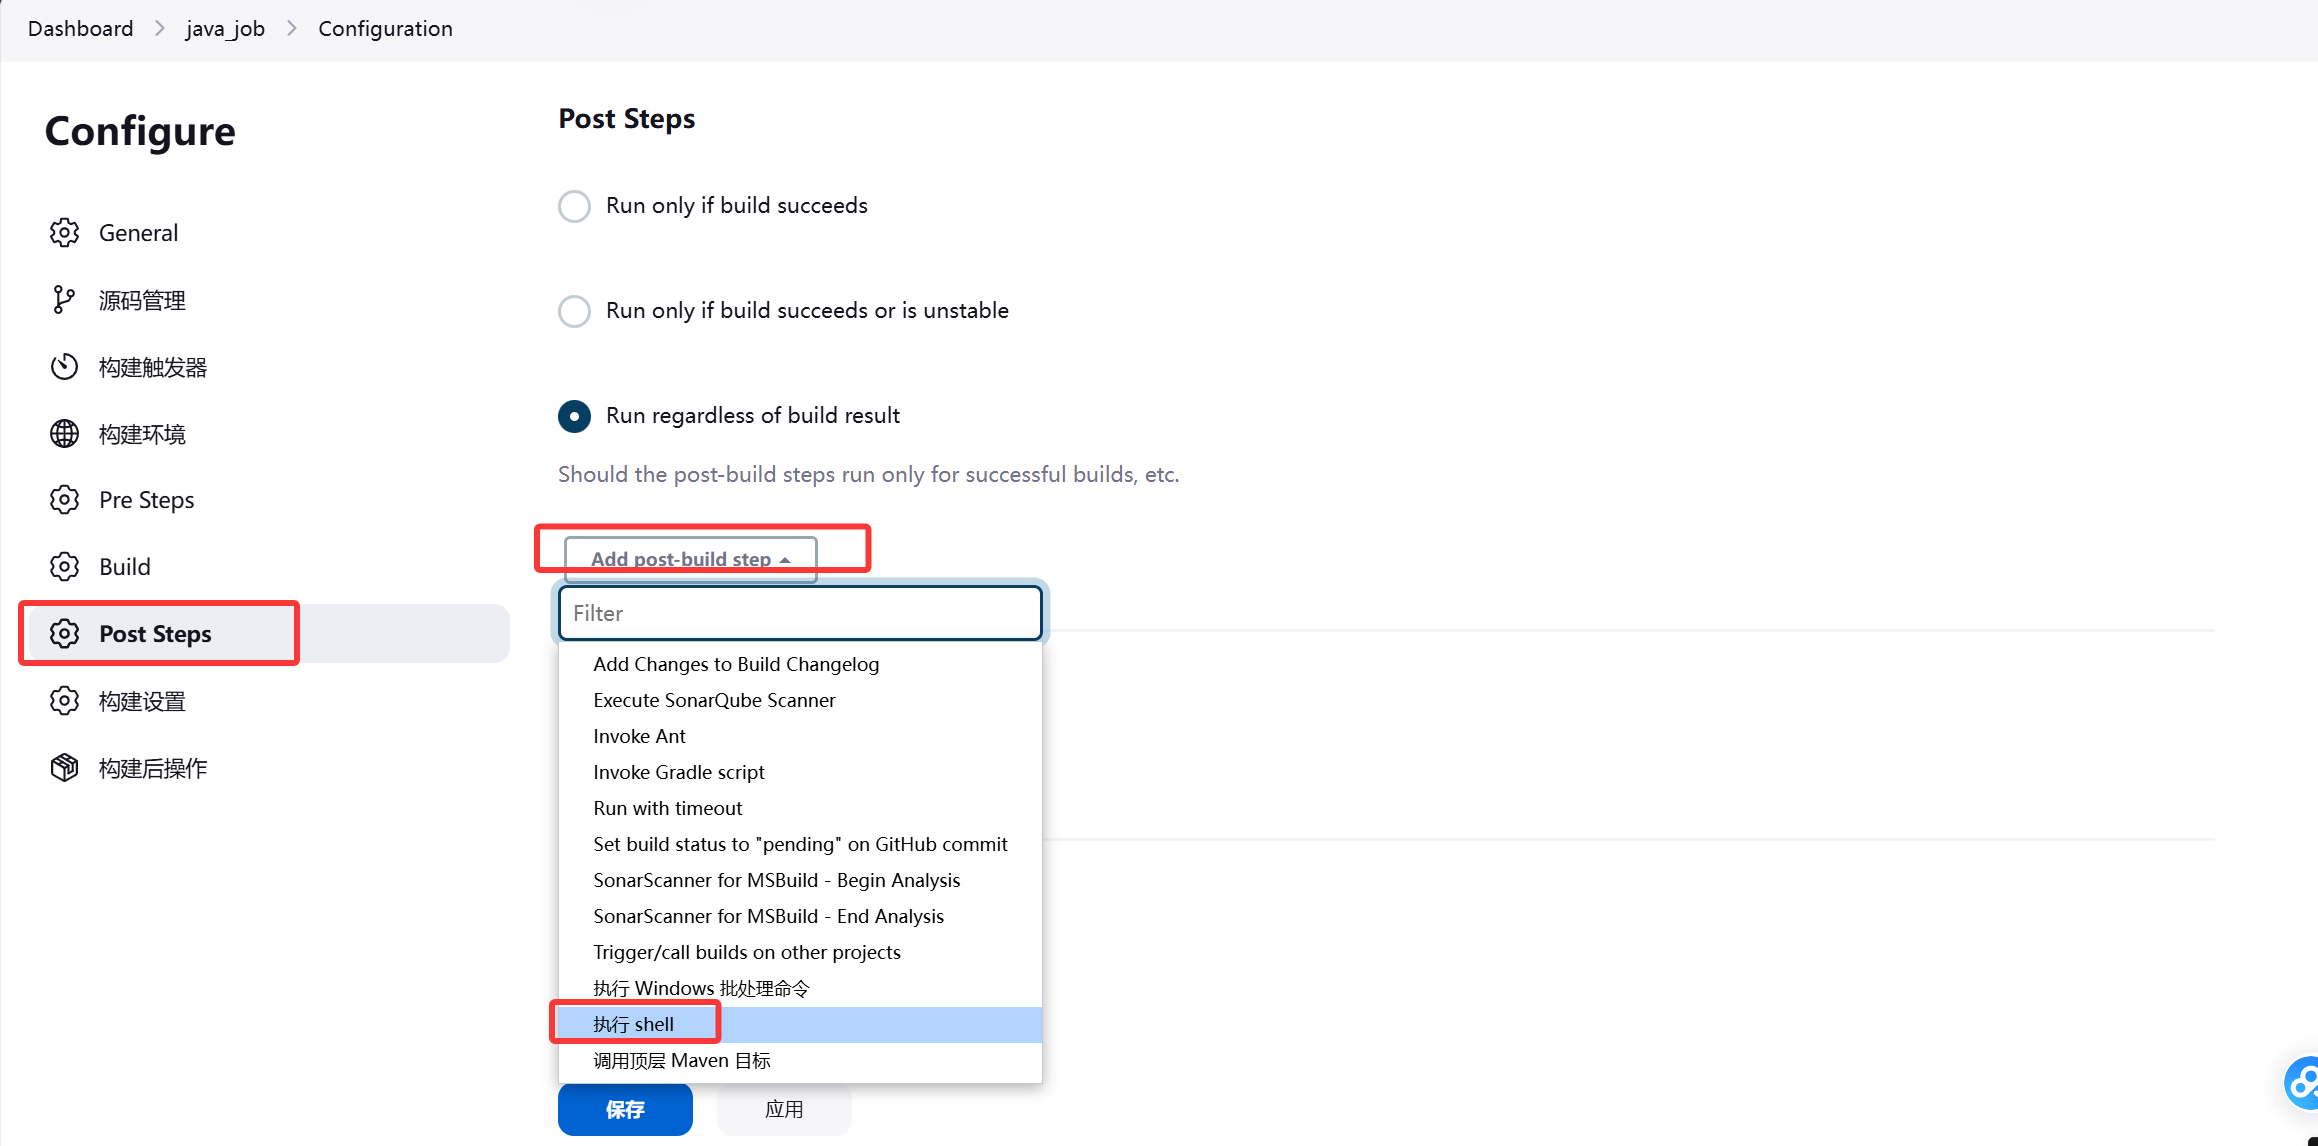Go to Build section in sidebar
The height and width of the screenshot is (1146, 2318).
click(268, 567)
